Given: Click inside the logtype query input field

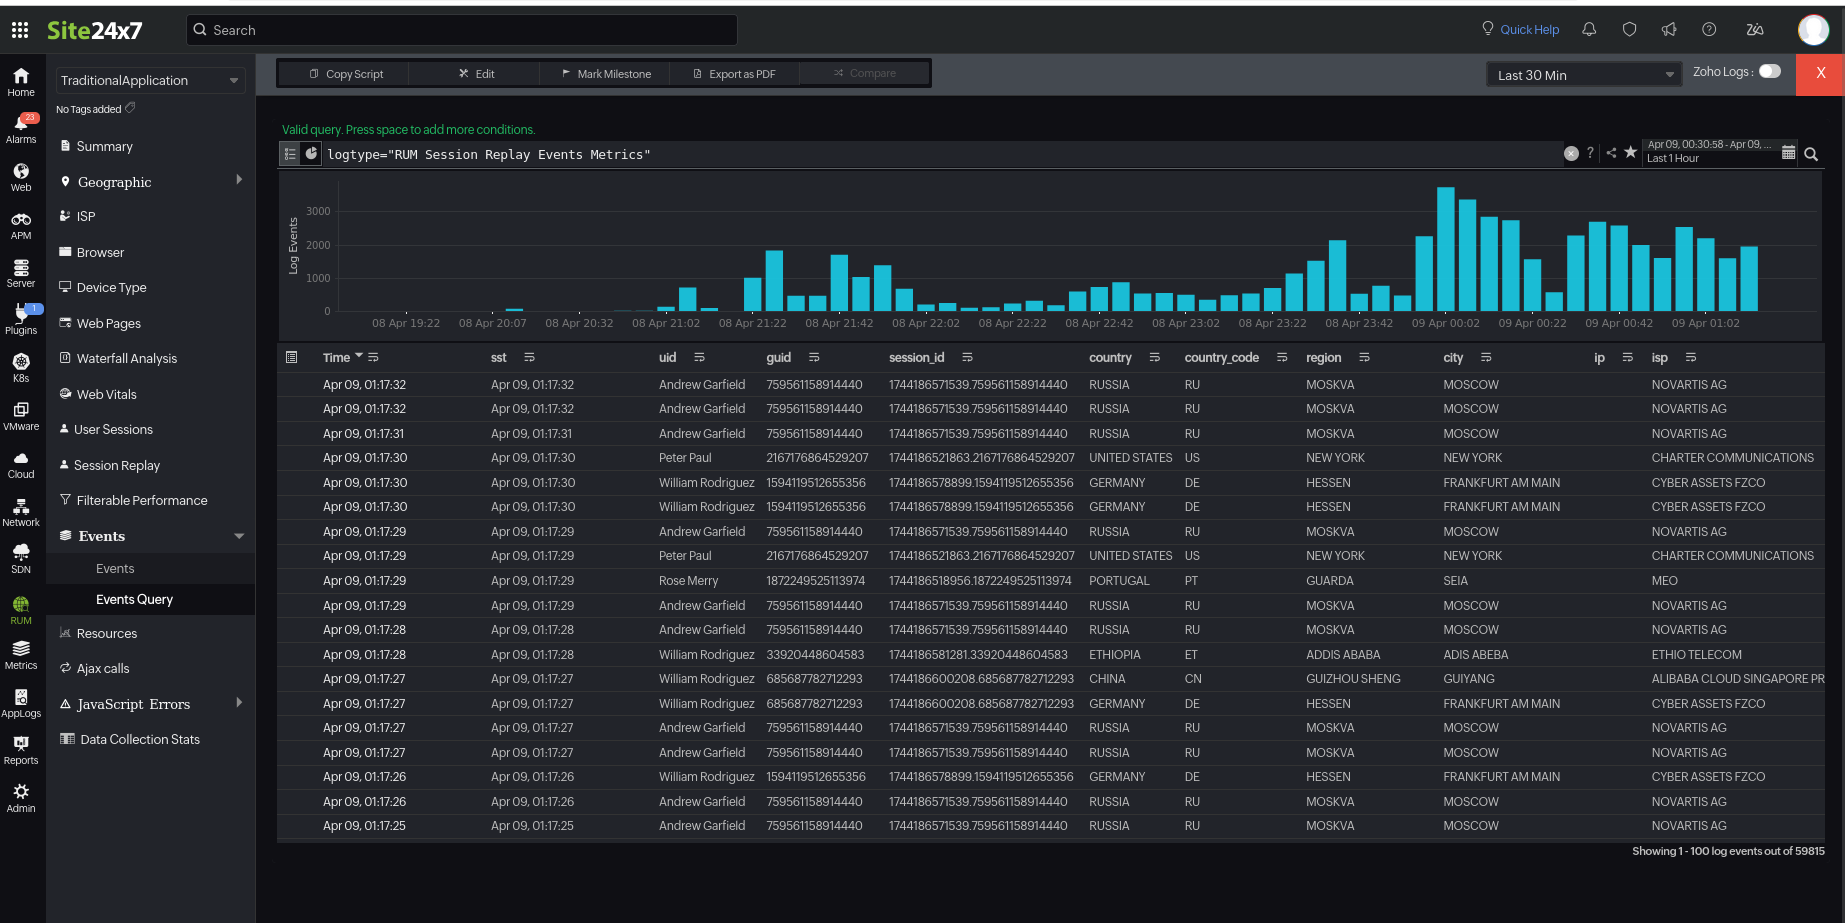Looking at the screenshot, I should tap(900, 154).
